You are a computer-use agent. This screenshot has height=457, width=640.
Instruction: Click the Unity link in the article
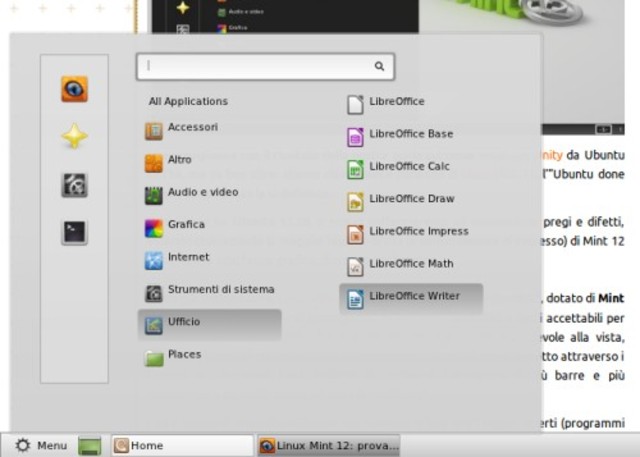(551, 155)
